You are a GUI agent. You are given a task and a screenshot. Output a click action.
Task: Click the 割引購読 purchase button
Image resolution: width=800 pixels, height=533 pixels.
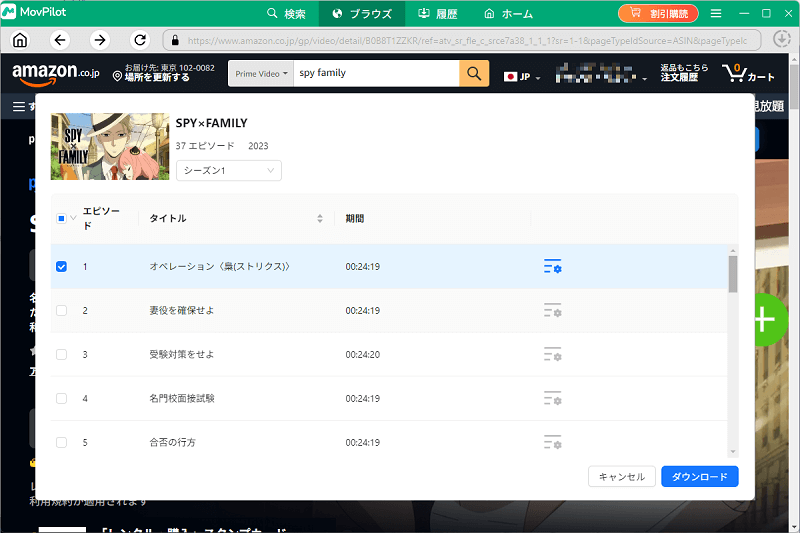[x=658, y=13]
